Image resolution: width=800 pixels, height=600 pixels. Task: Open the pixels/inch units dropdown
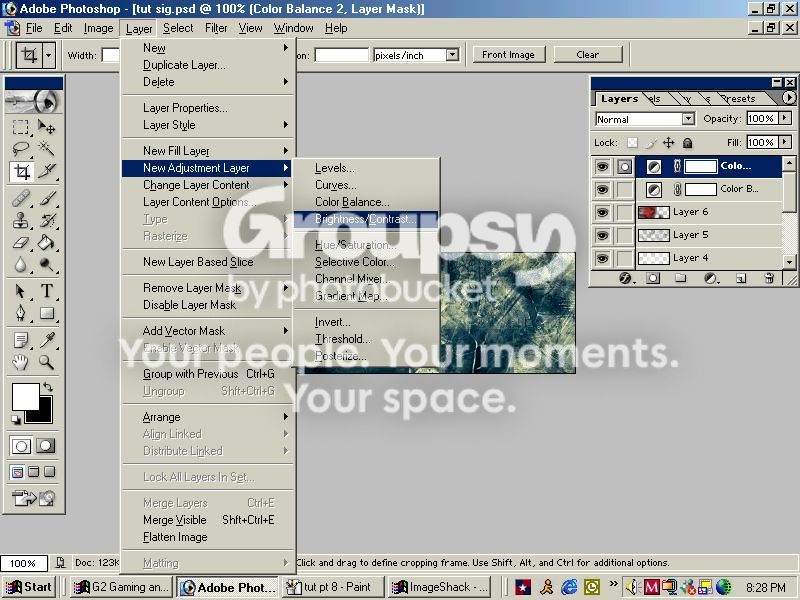452,55
